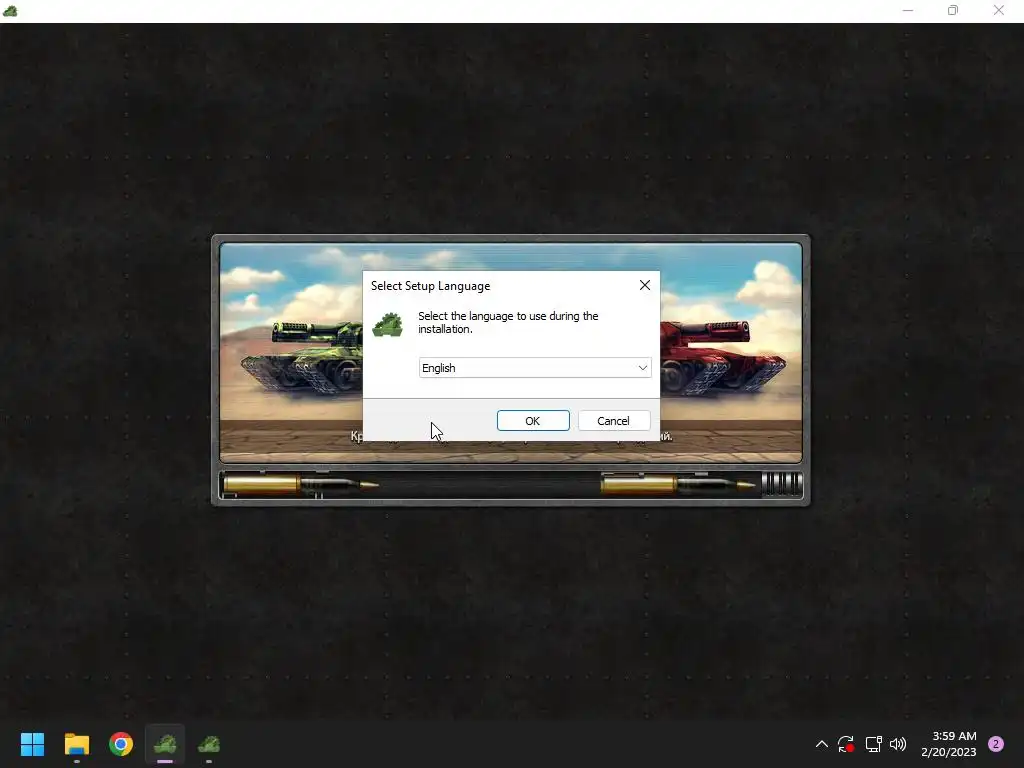Viewport: 1024px width, 768px height.
Task: Click the "Select Setup Language" dialog title
Action: click(430, 286)
